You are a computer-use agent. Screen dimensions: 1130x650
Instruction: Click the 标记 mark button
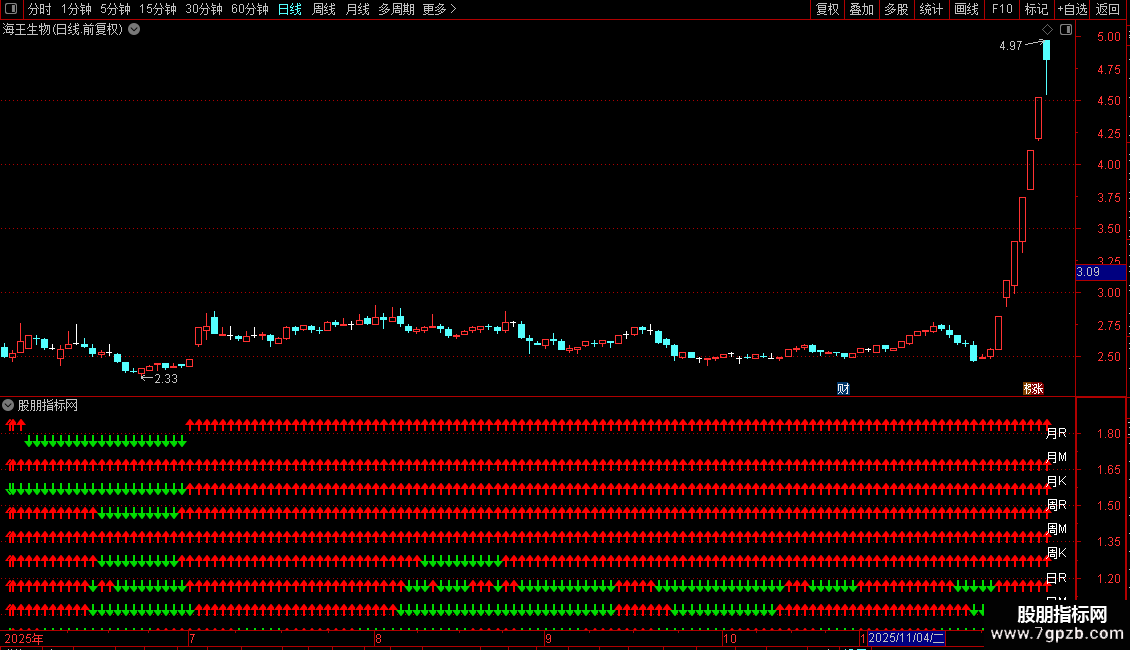pos(1036,9)
